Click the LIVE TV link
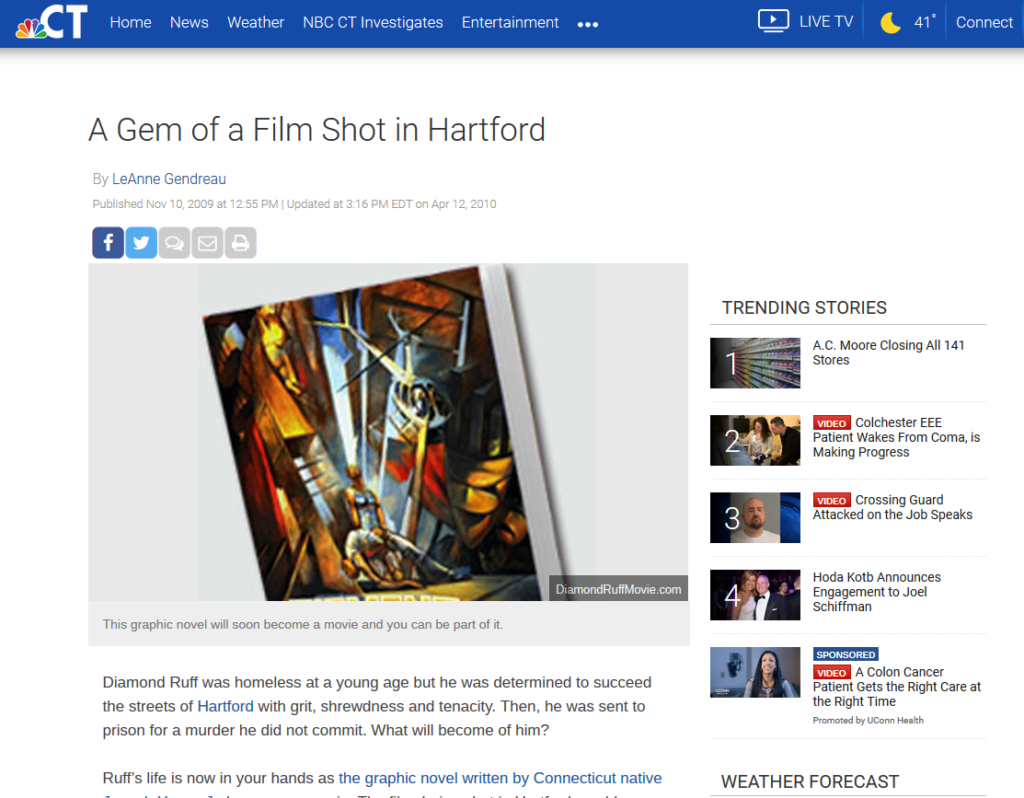Screen dimensions: 1024x798 826,22
